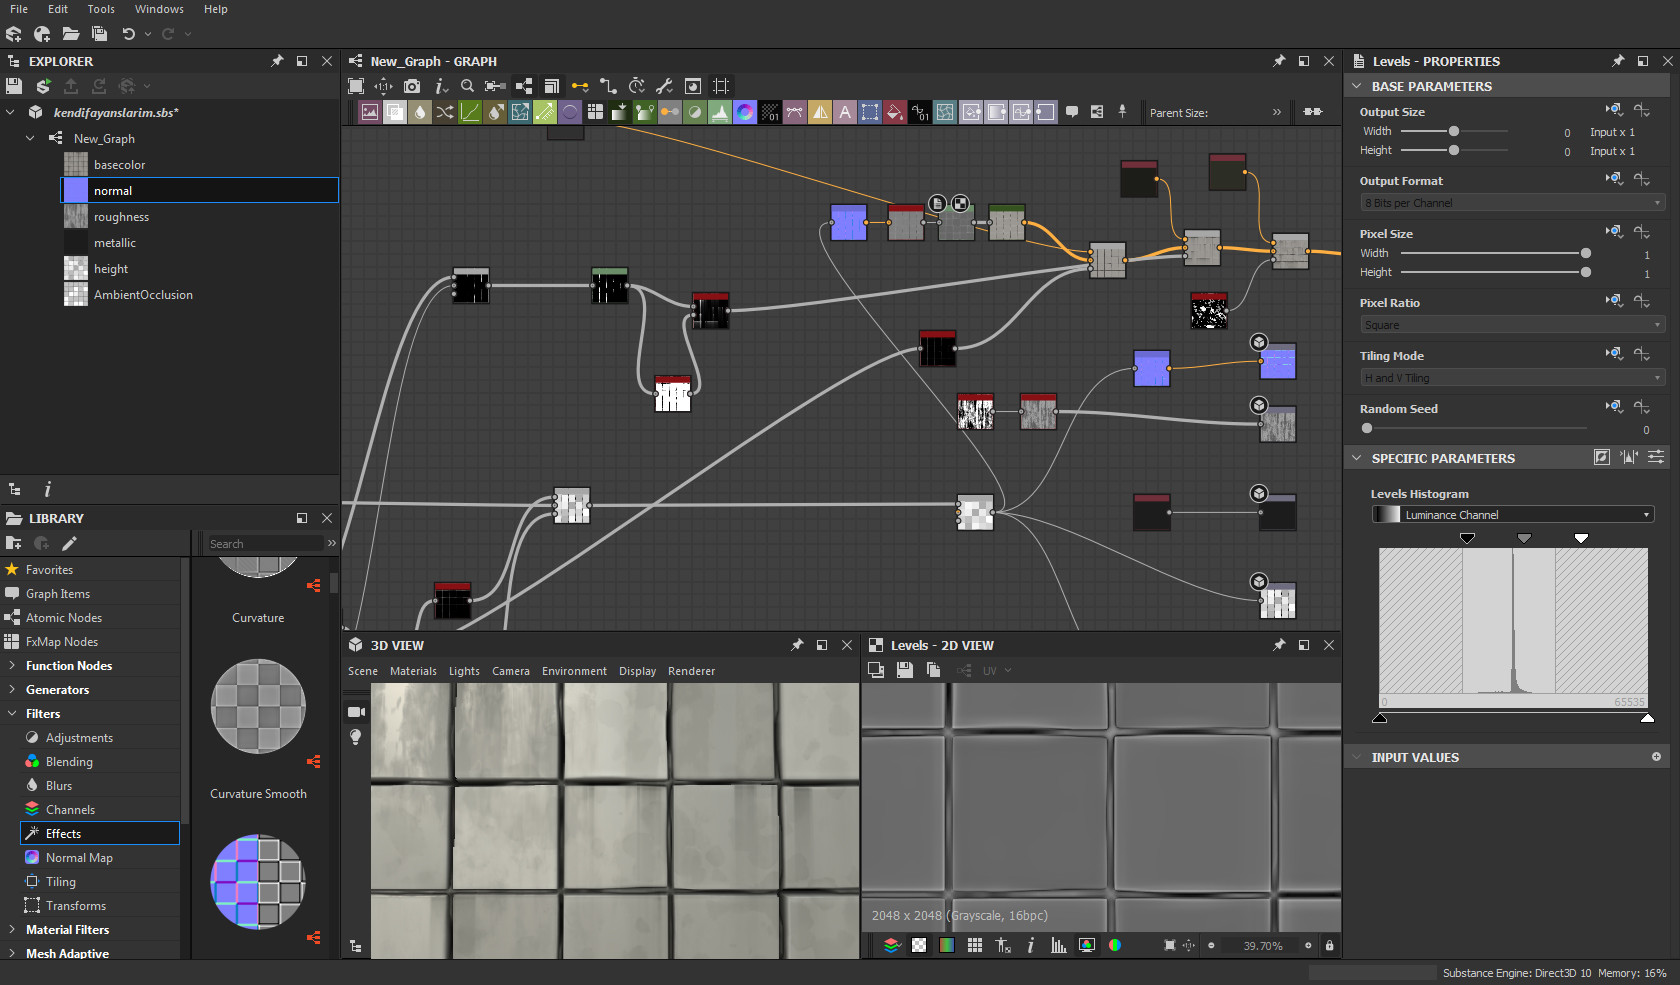Open the Materials menu in 3D view

(413, 671)
